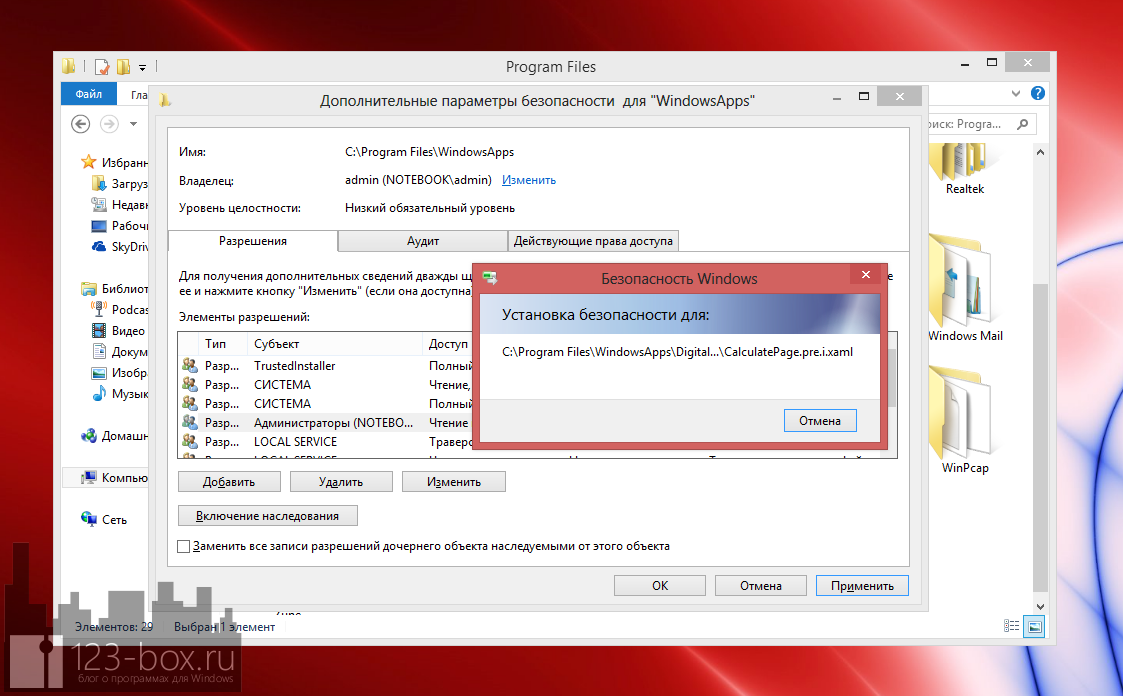This screenshot has width=1123, height=696.
Task: Click the Properties icon in quick access toolbar
Action: click(102, 67)
